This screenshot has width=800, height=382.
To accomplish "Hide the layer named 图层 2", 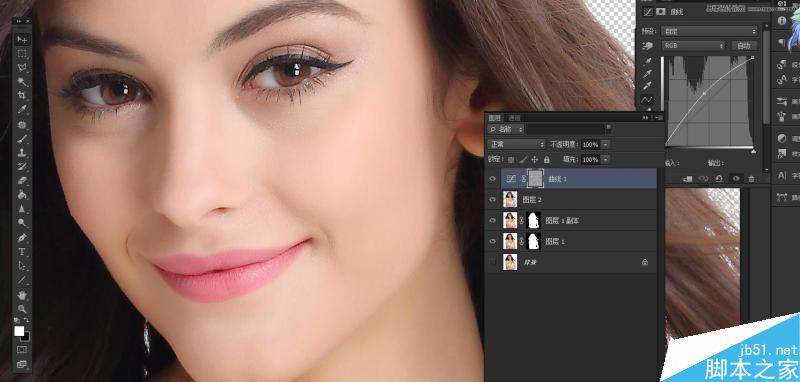I will coord(492,199).
